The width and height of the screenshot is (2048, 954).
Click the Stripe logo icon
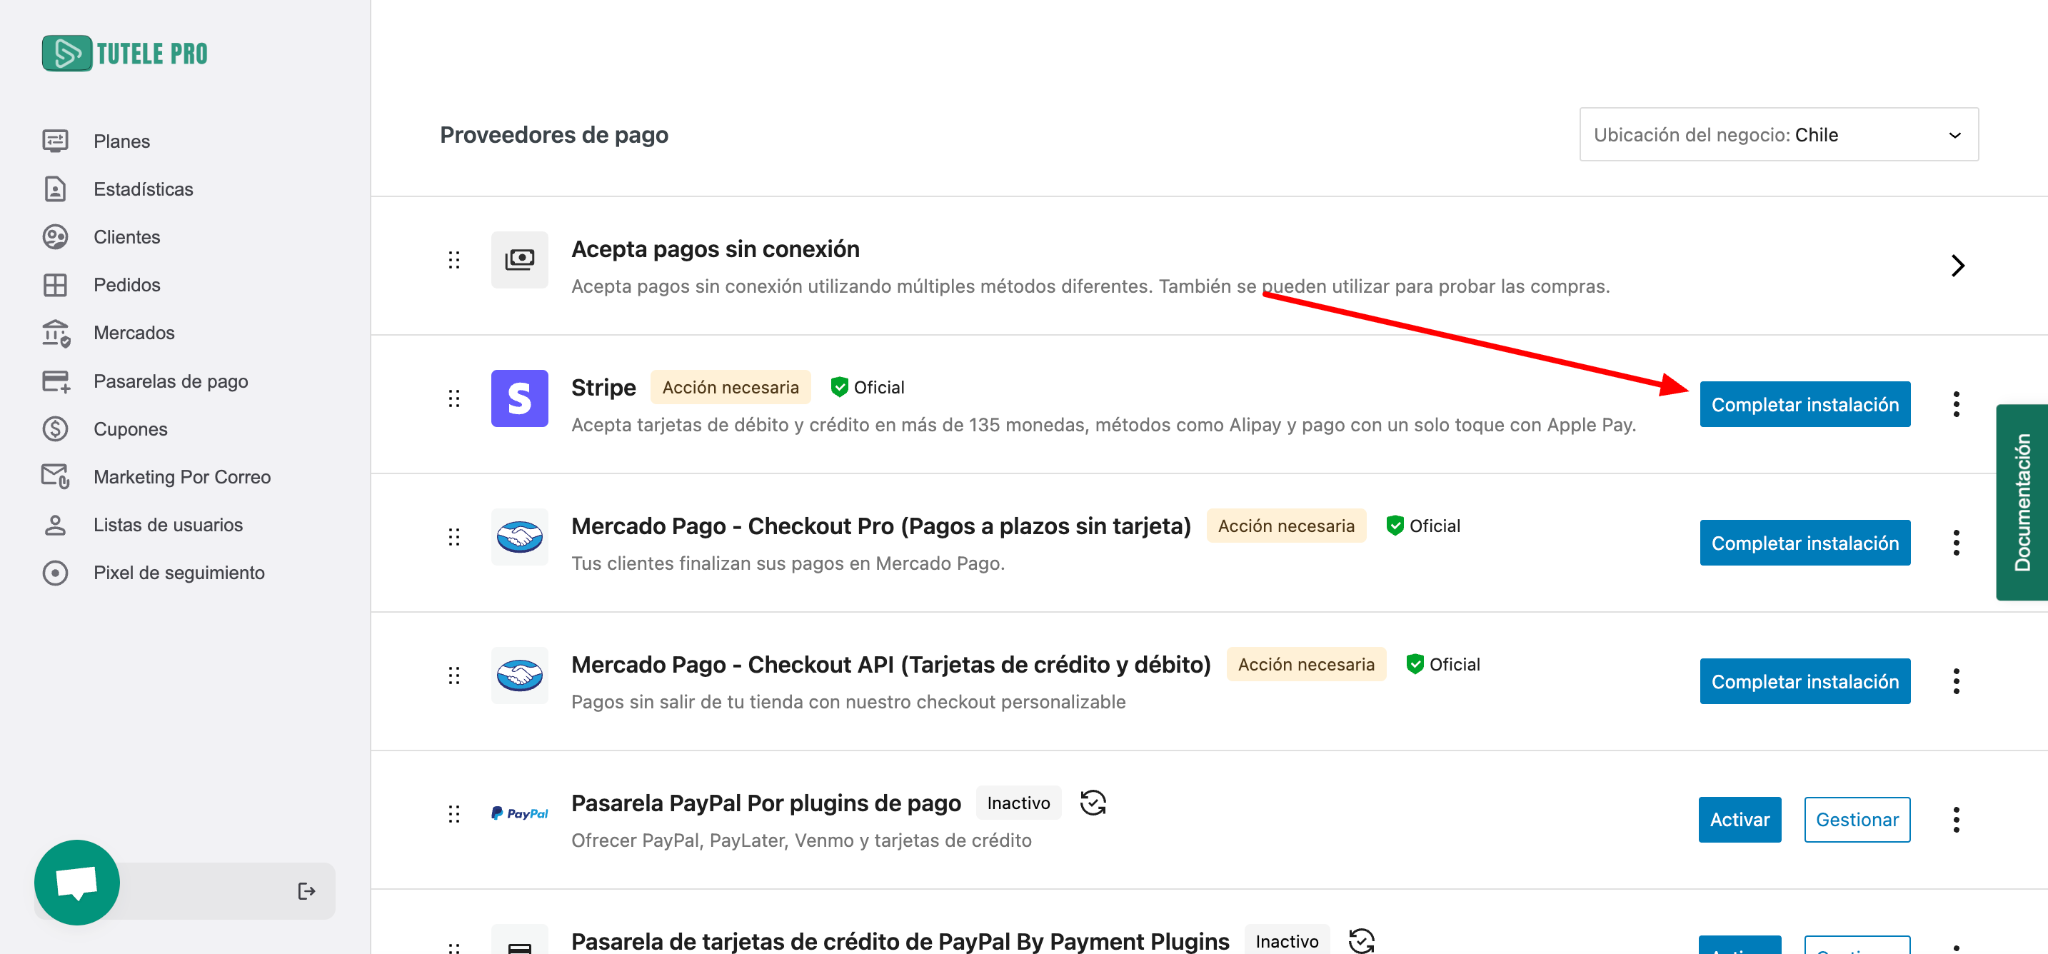coord(520,399)
